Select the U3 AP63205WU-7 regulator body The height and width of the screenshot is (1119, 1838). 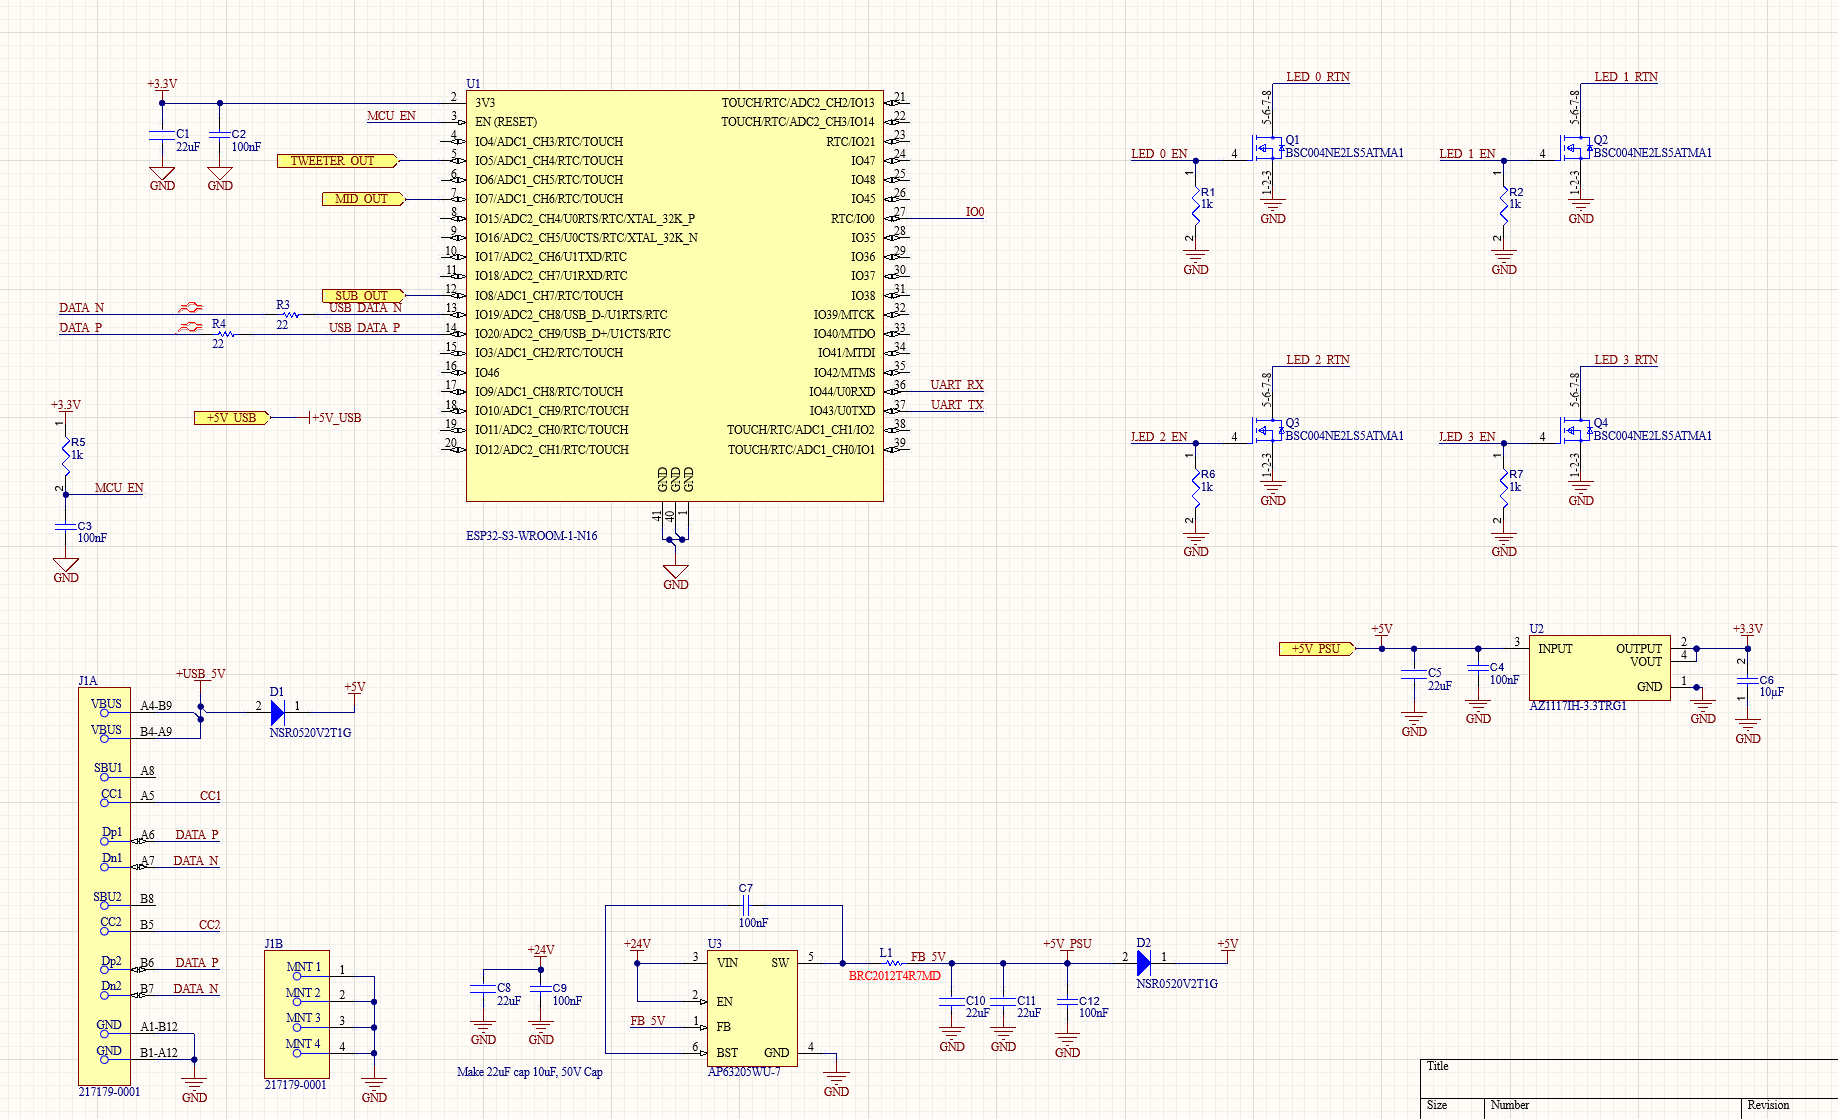[752, 1008]
